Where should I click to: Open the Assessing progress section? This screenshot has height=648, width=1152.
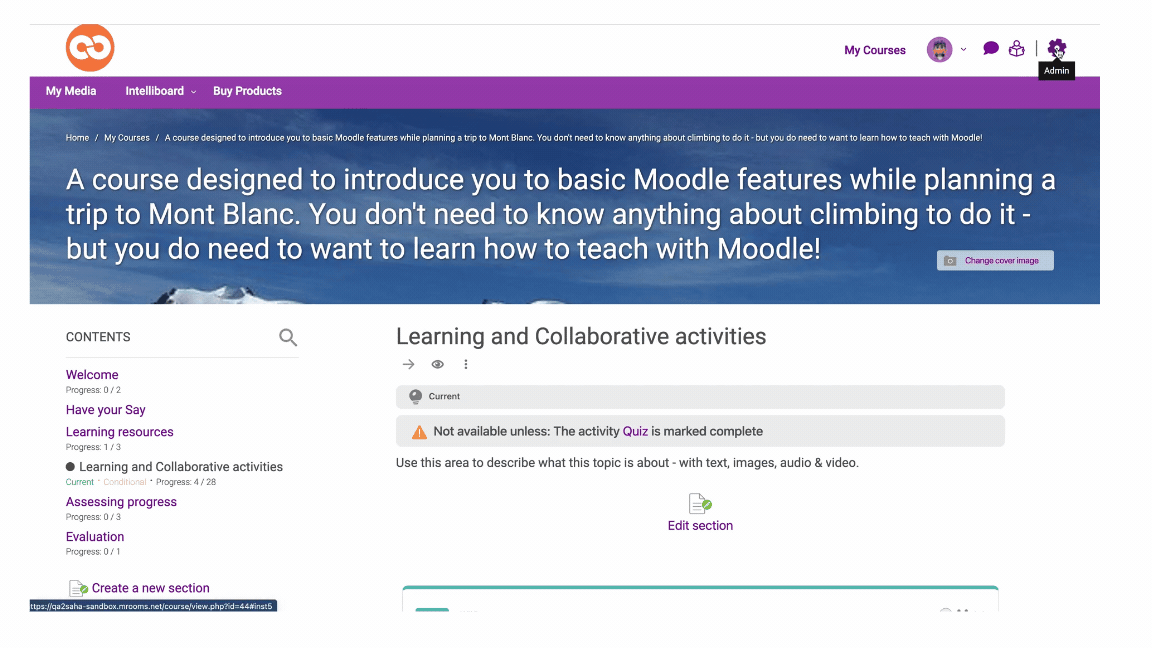(121, 502)
